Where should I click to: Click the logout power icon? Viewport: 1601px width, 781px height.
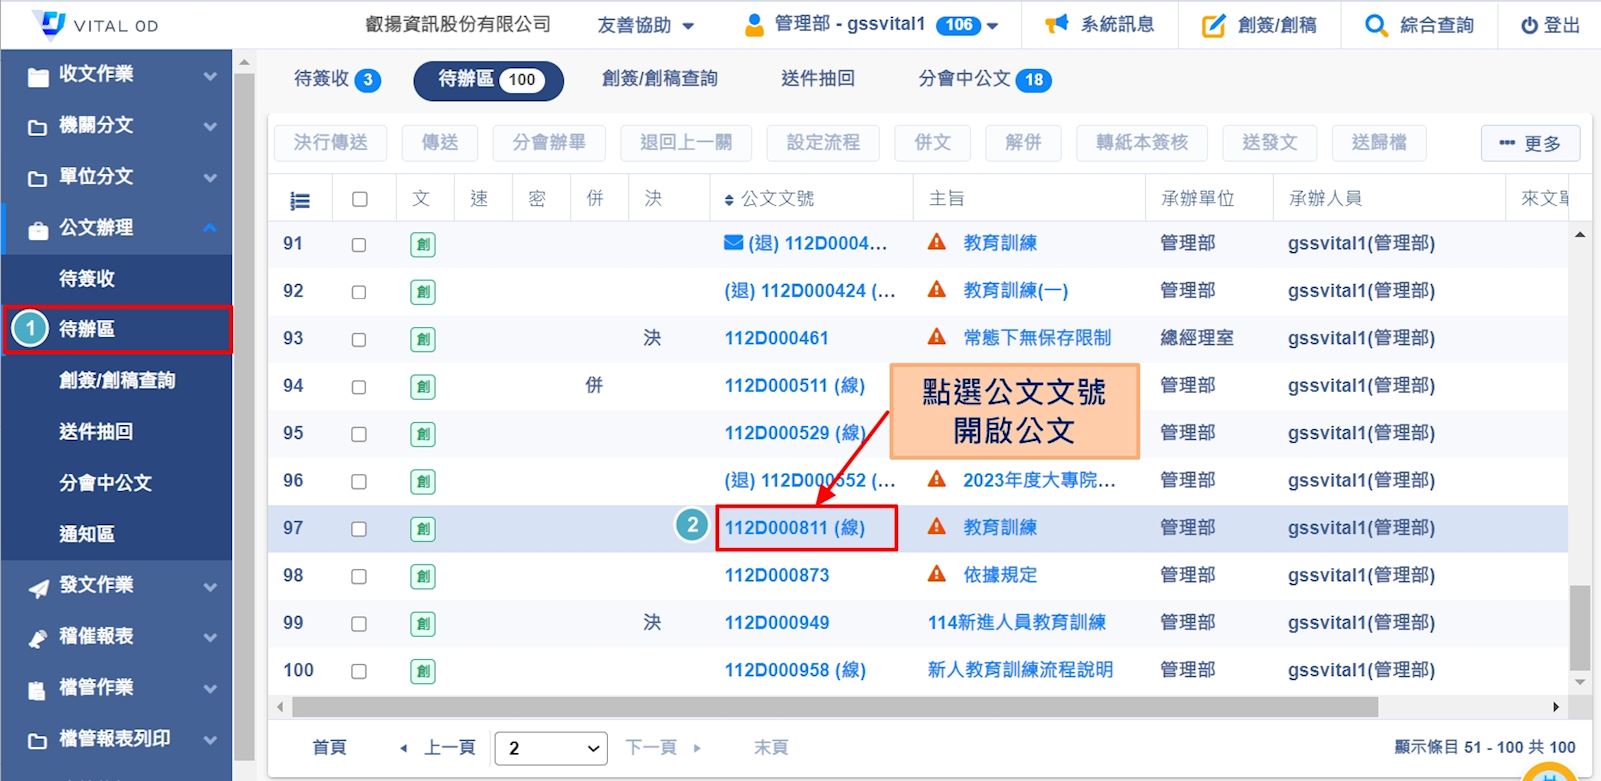pyautogui.click(x=1529, y=26)
